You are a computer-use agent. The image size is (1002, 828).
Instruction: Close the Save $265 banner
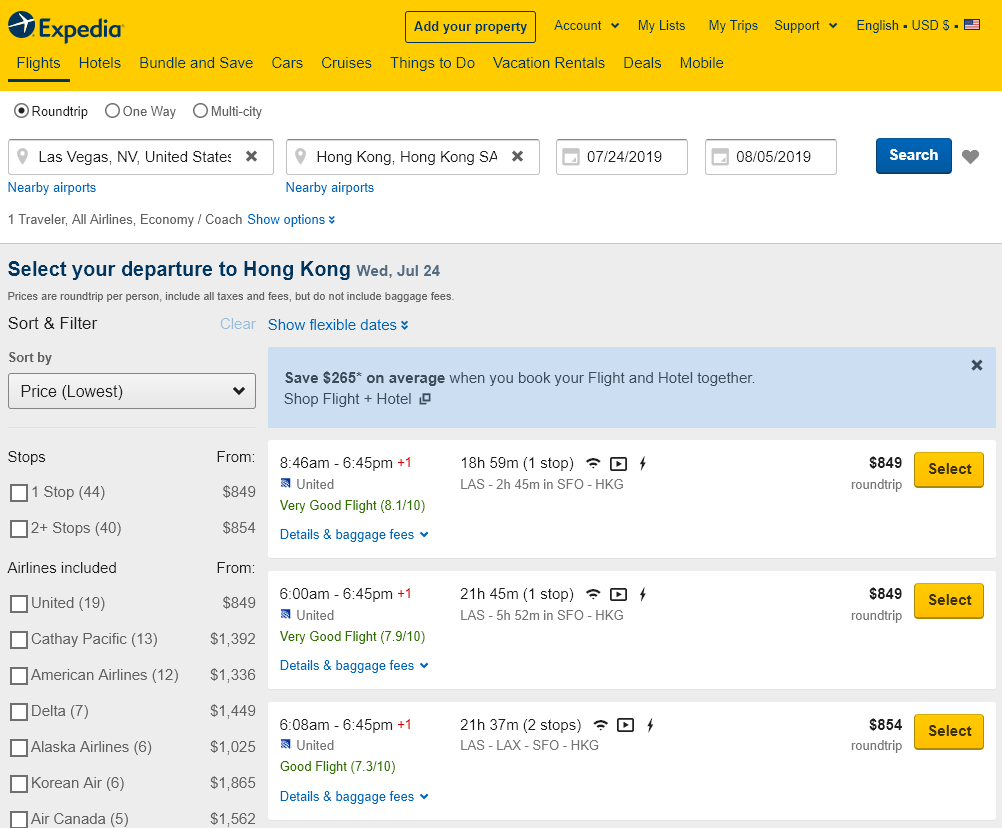[x=977, y=366]
